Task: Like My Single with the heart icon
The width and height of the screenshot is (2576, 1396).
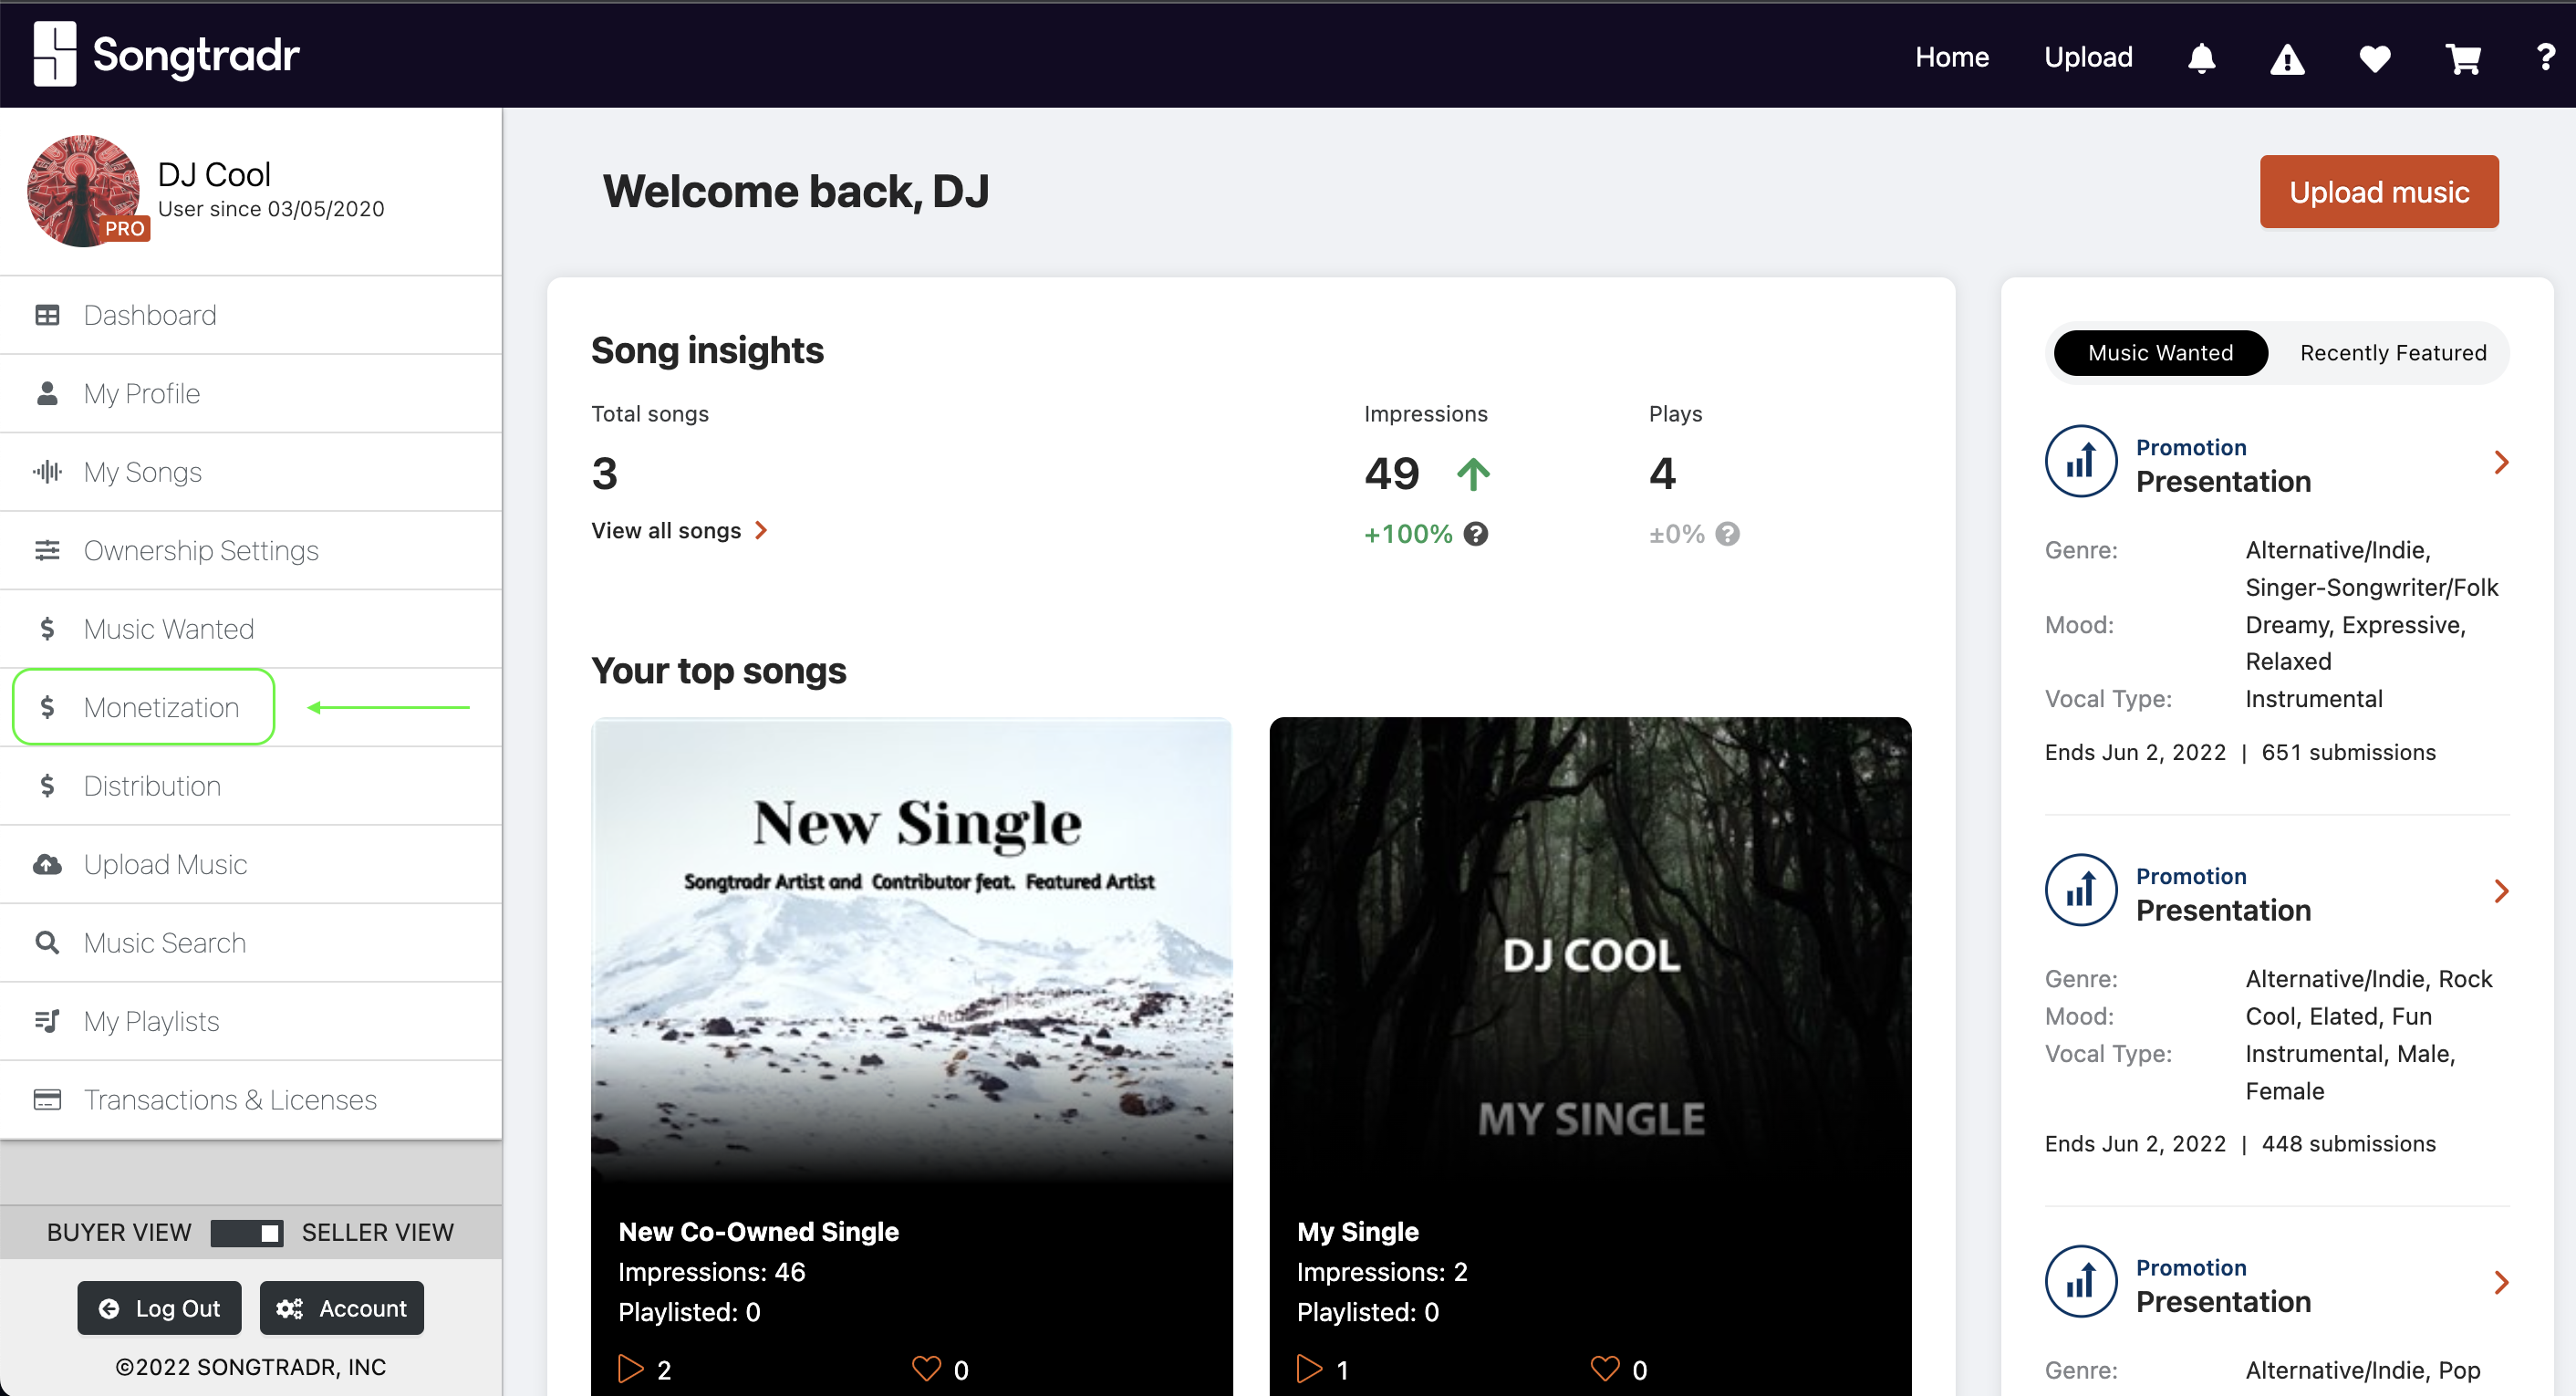Action: [x=1604, y=1368]
